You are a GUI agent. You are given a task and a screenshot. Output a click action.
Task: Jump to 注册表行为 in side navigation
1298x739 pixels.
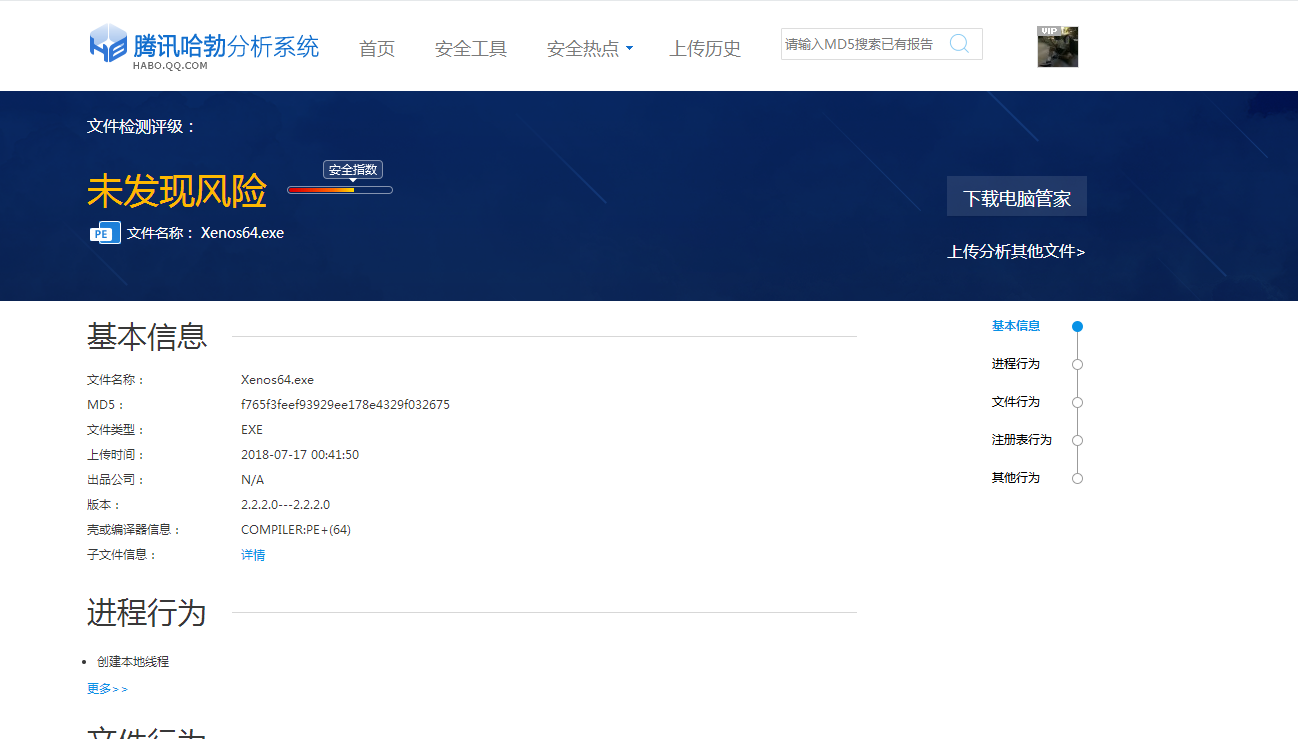1022,440
